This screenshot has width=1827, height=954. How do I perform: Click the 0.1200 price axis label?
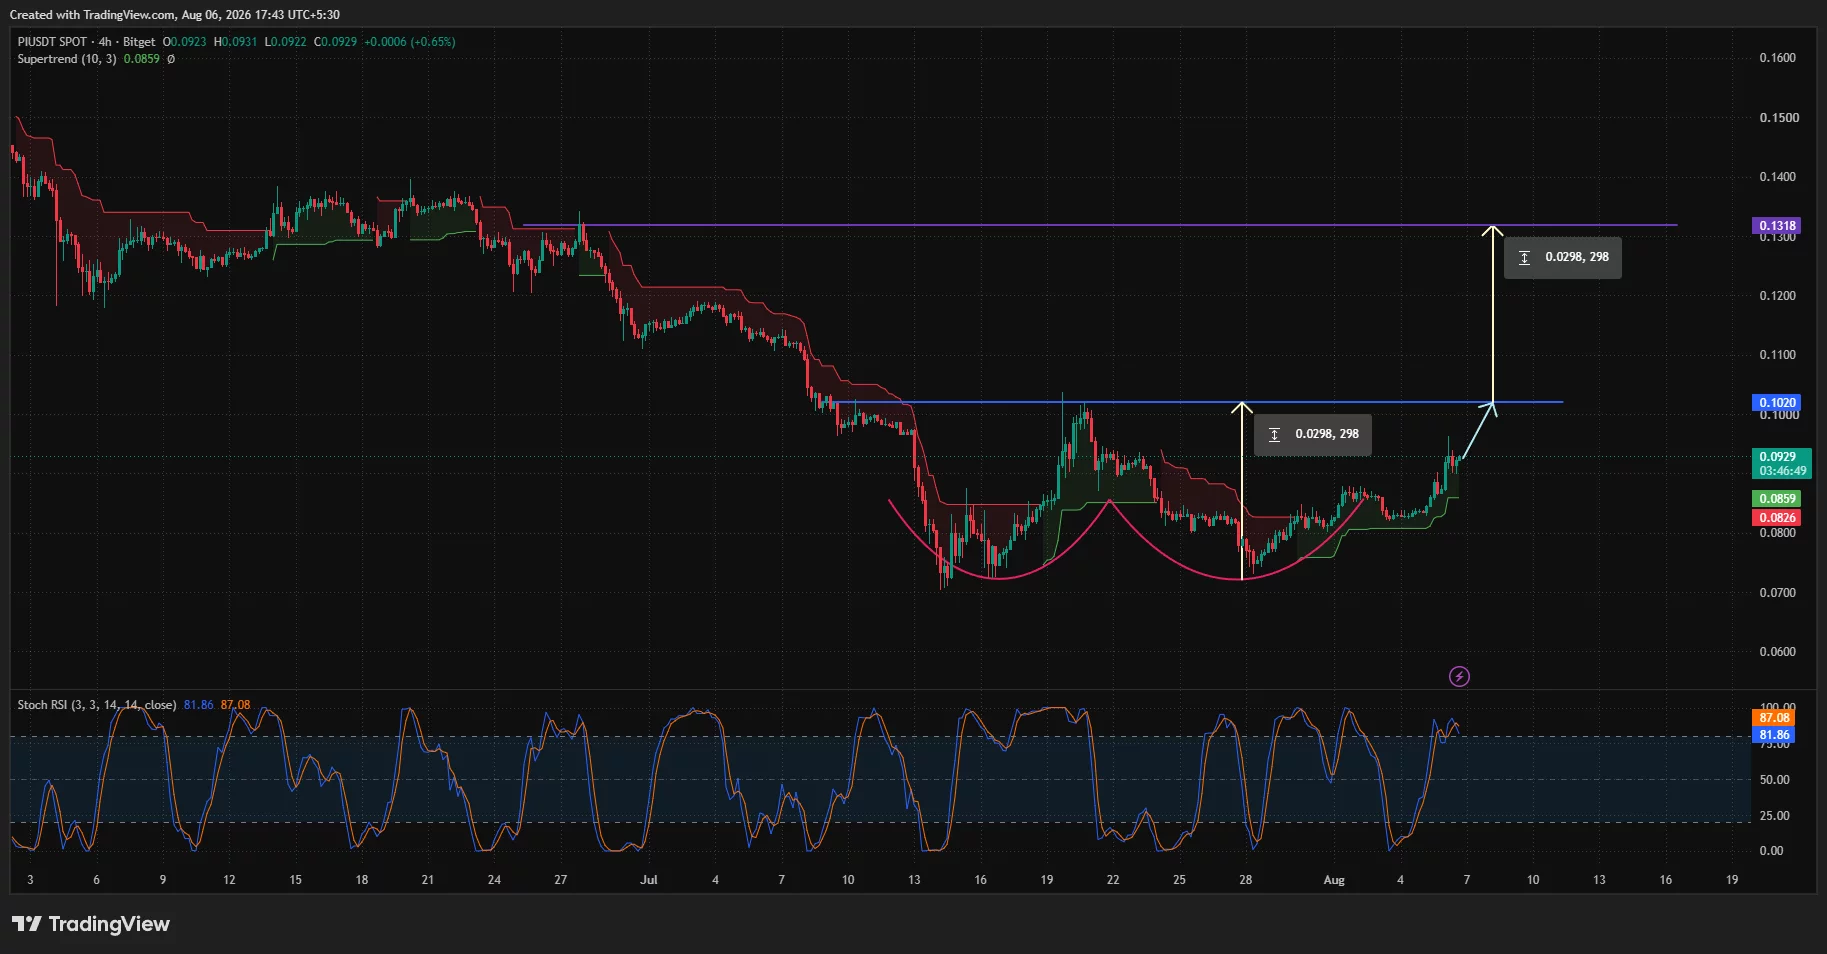[1778, 296]
